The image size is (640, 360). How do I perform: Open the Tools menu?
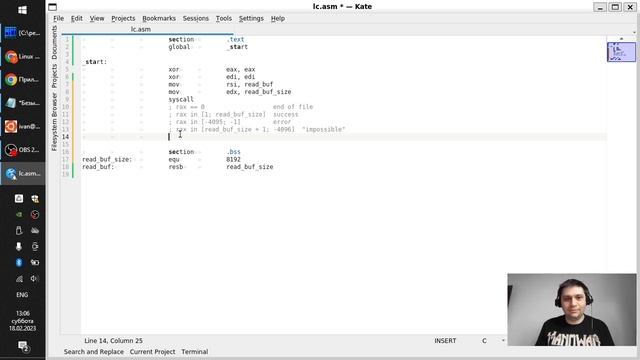(224, 18)
